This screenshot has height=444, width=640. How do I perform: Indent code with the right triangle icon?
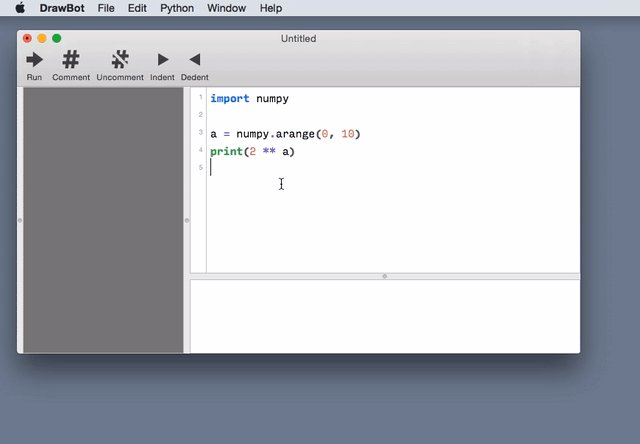click(162, 60)
